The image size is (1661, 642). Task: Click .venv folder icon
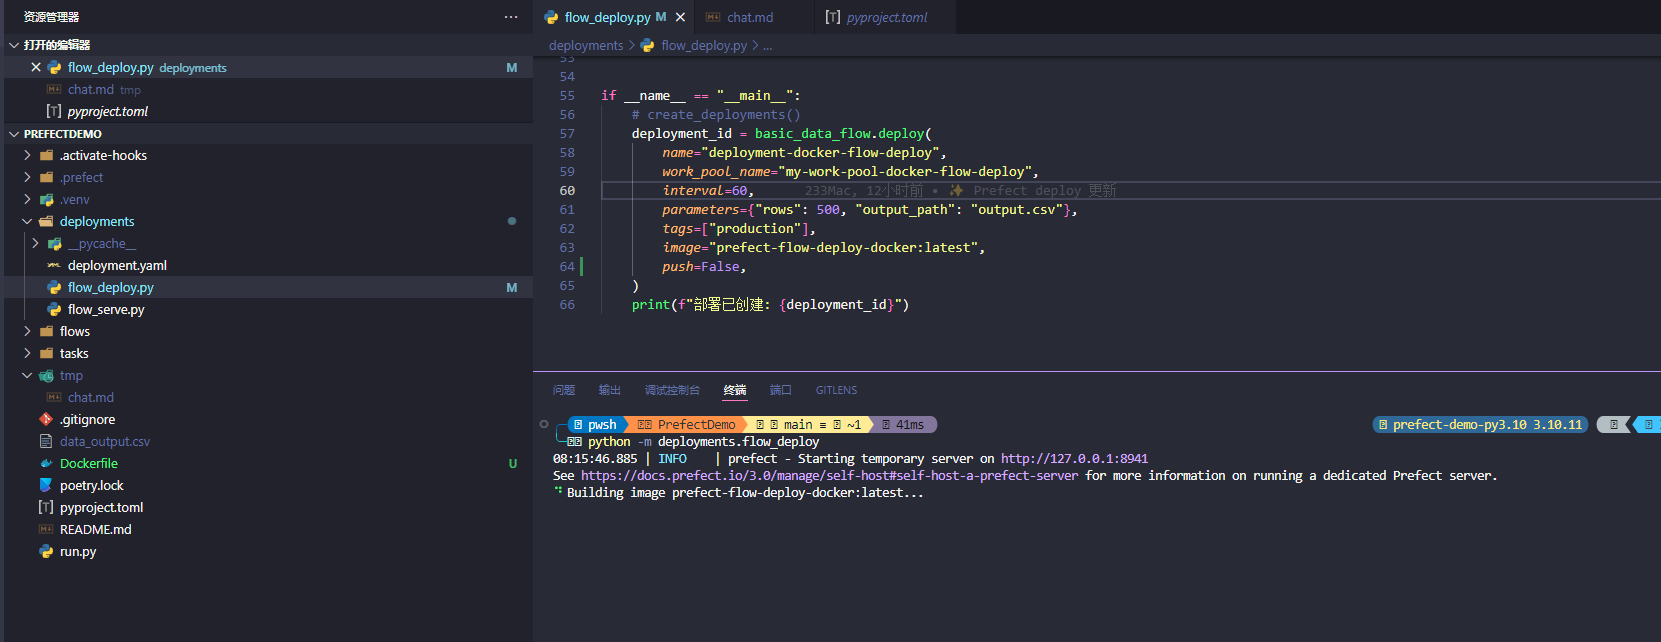click(x=46, y=199)
